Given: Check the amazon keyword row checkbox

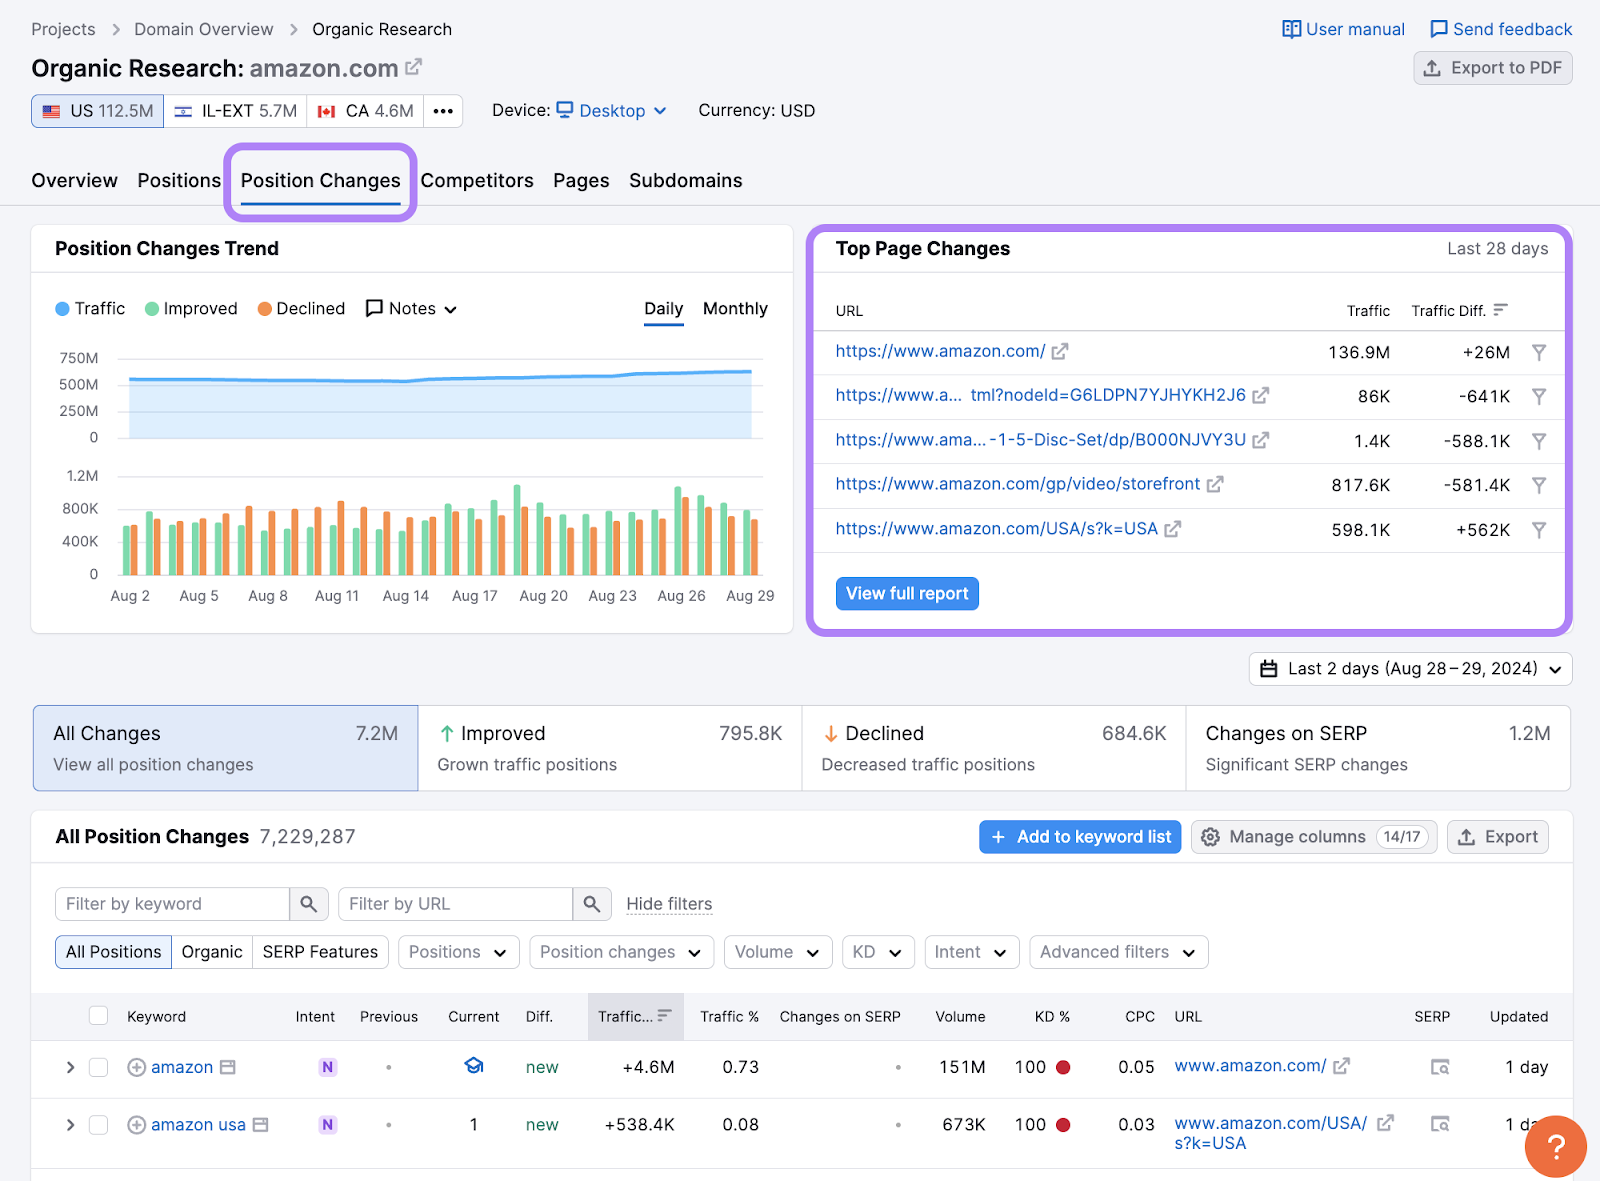Looking at the screenshot, I should [98, 1067].
